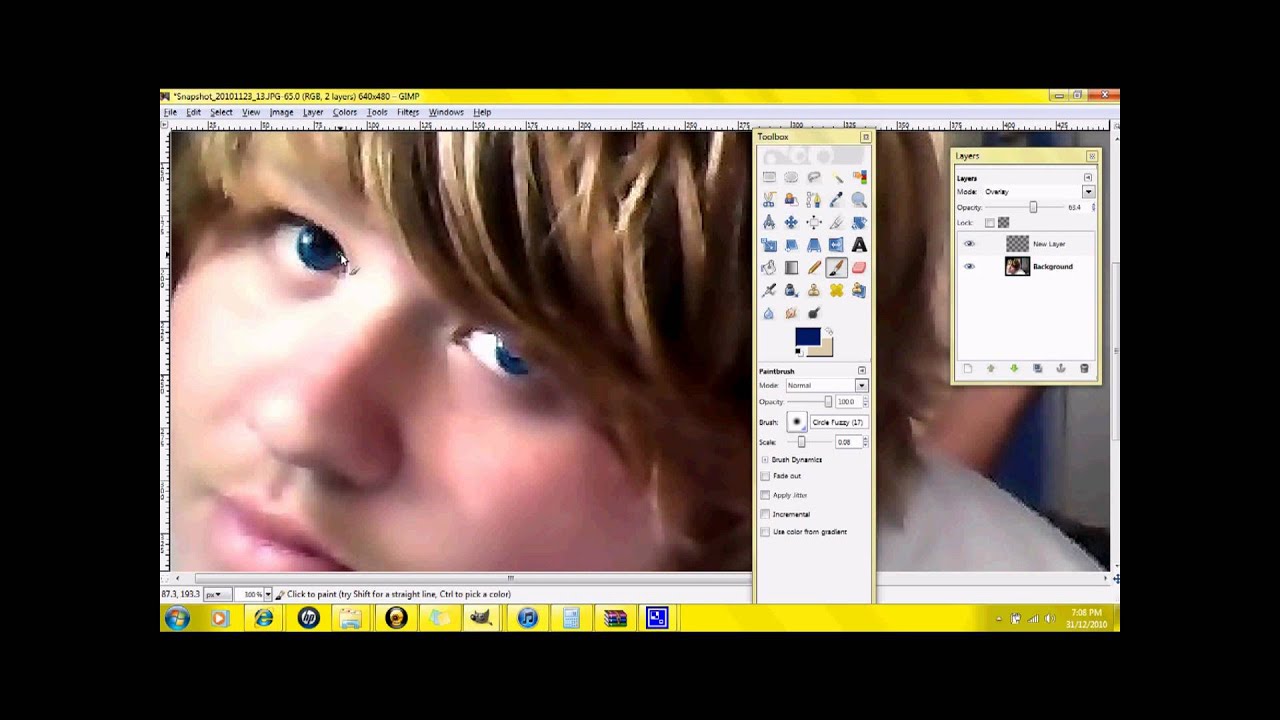Reset colors to default black and white
This screenshot has height=720, width=1280.
coord(799,352)
